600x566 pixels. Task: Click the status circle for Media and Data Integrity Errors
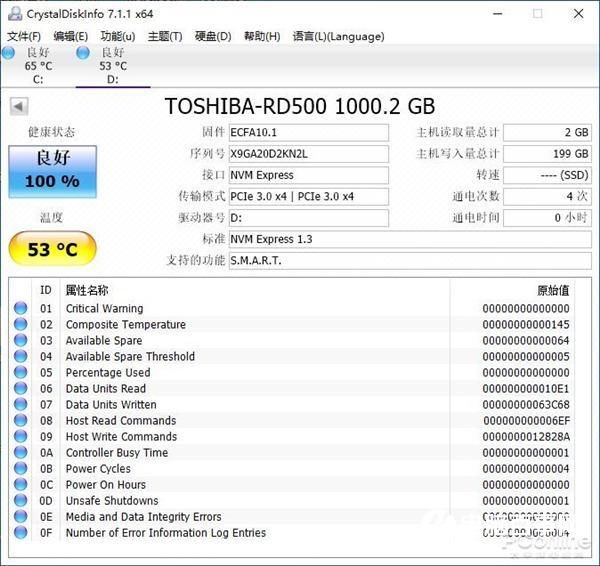pos(21,517)
